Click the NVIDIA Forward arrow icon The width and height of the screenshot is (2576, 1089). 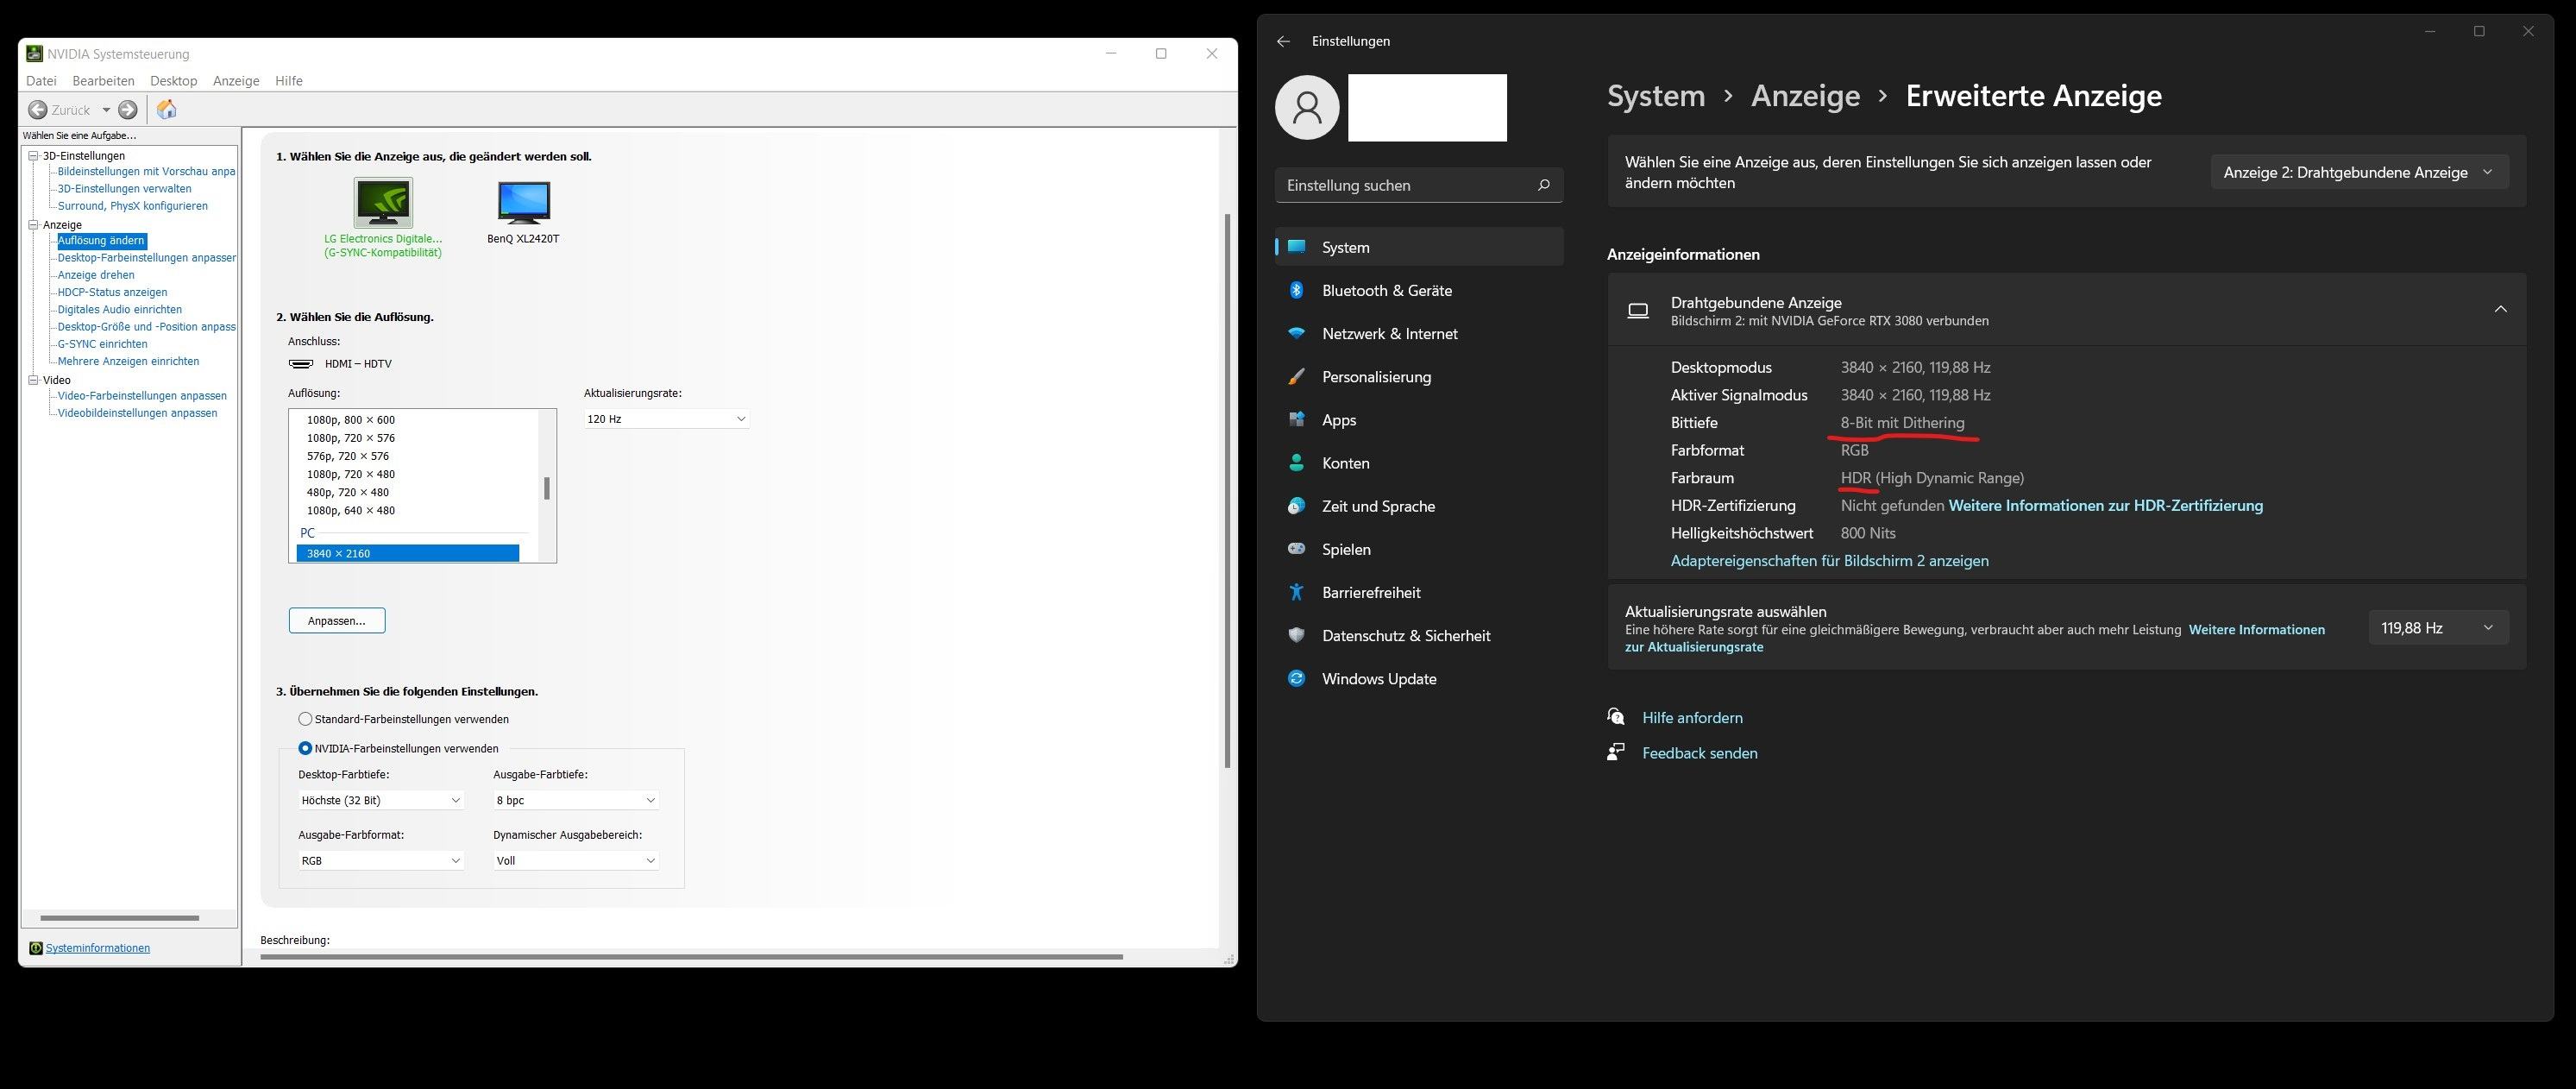pyautogui.click(x=128, y=110)
